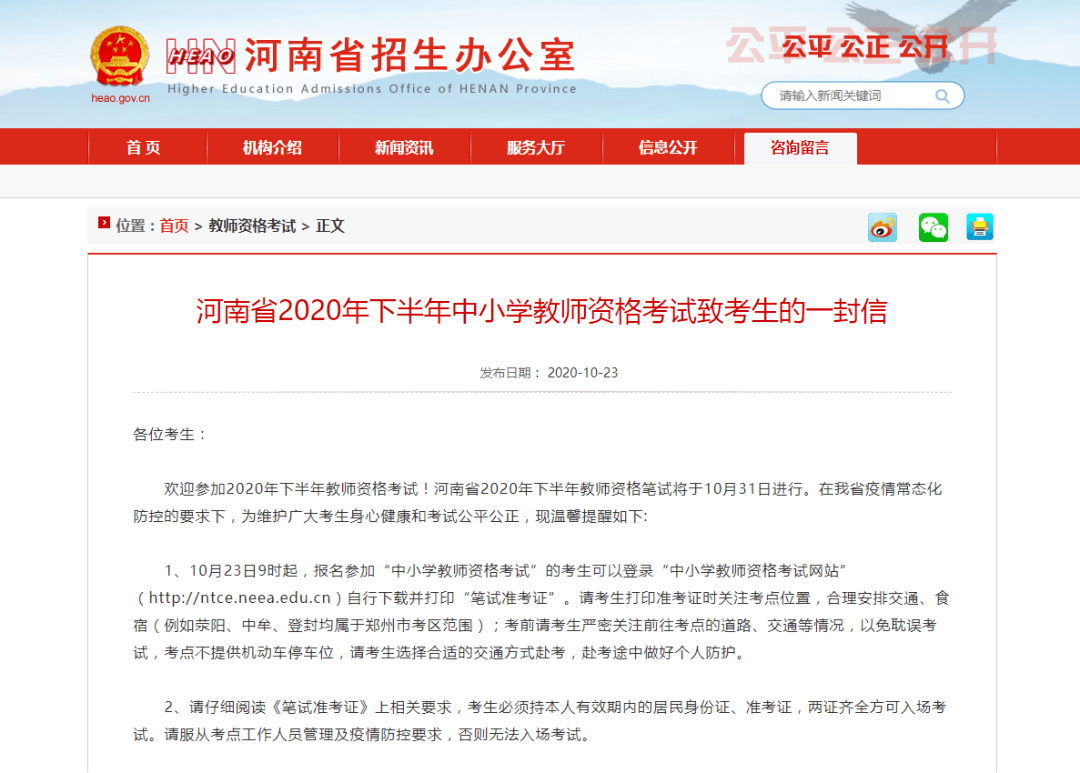
Task: Click Higher Education Admissions Office subtitle
Action: [372, 89]
